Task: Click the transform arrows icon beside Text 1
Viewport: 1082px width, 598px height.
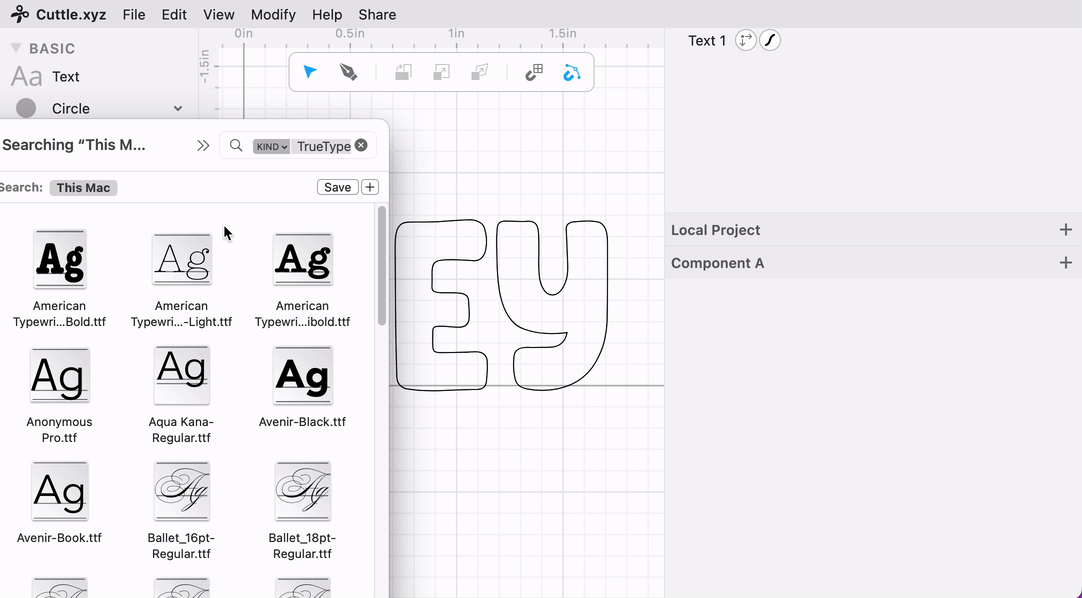Action: [x=745, y=40]
